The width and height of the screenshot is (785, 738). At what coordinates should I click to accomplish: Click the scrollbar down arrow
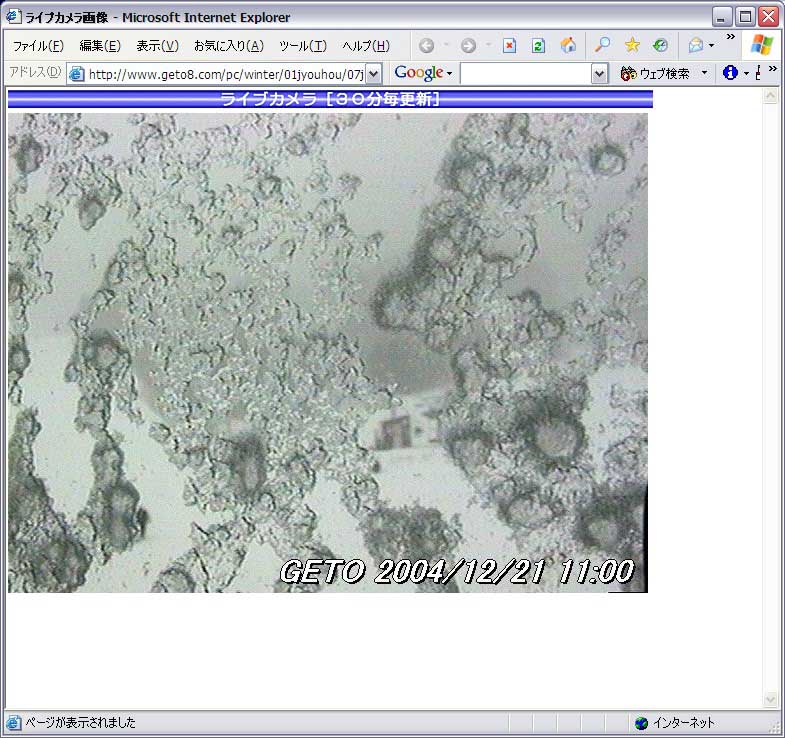770,699
